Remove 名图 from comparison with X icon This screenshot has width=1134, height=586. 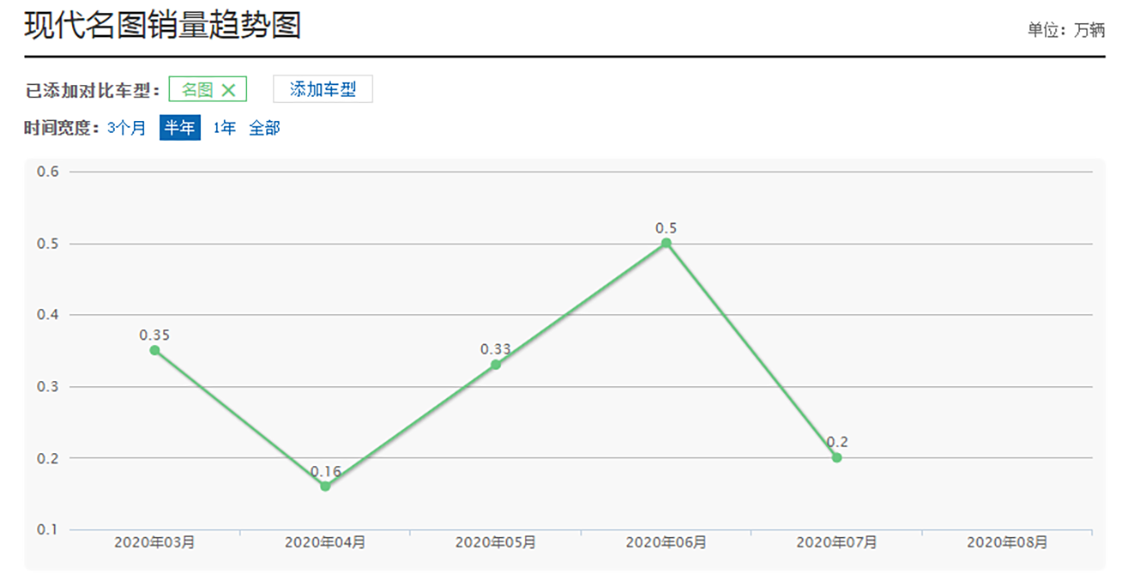coord(229,90)
